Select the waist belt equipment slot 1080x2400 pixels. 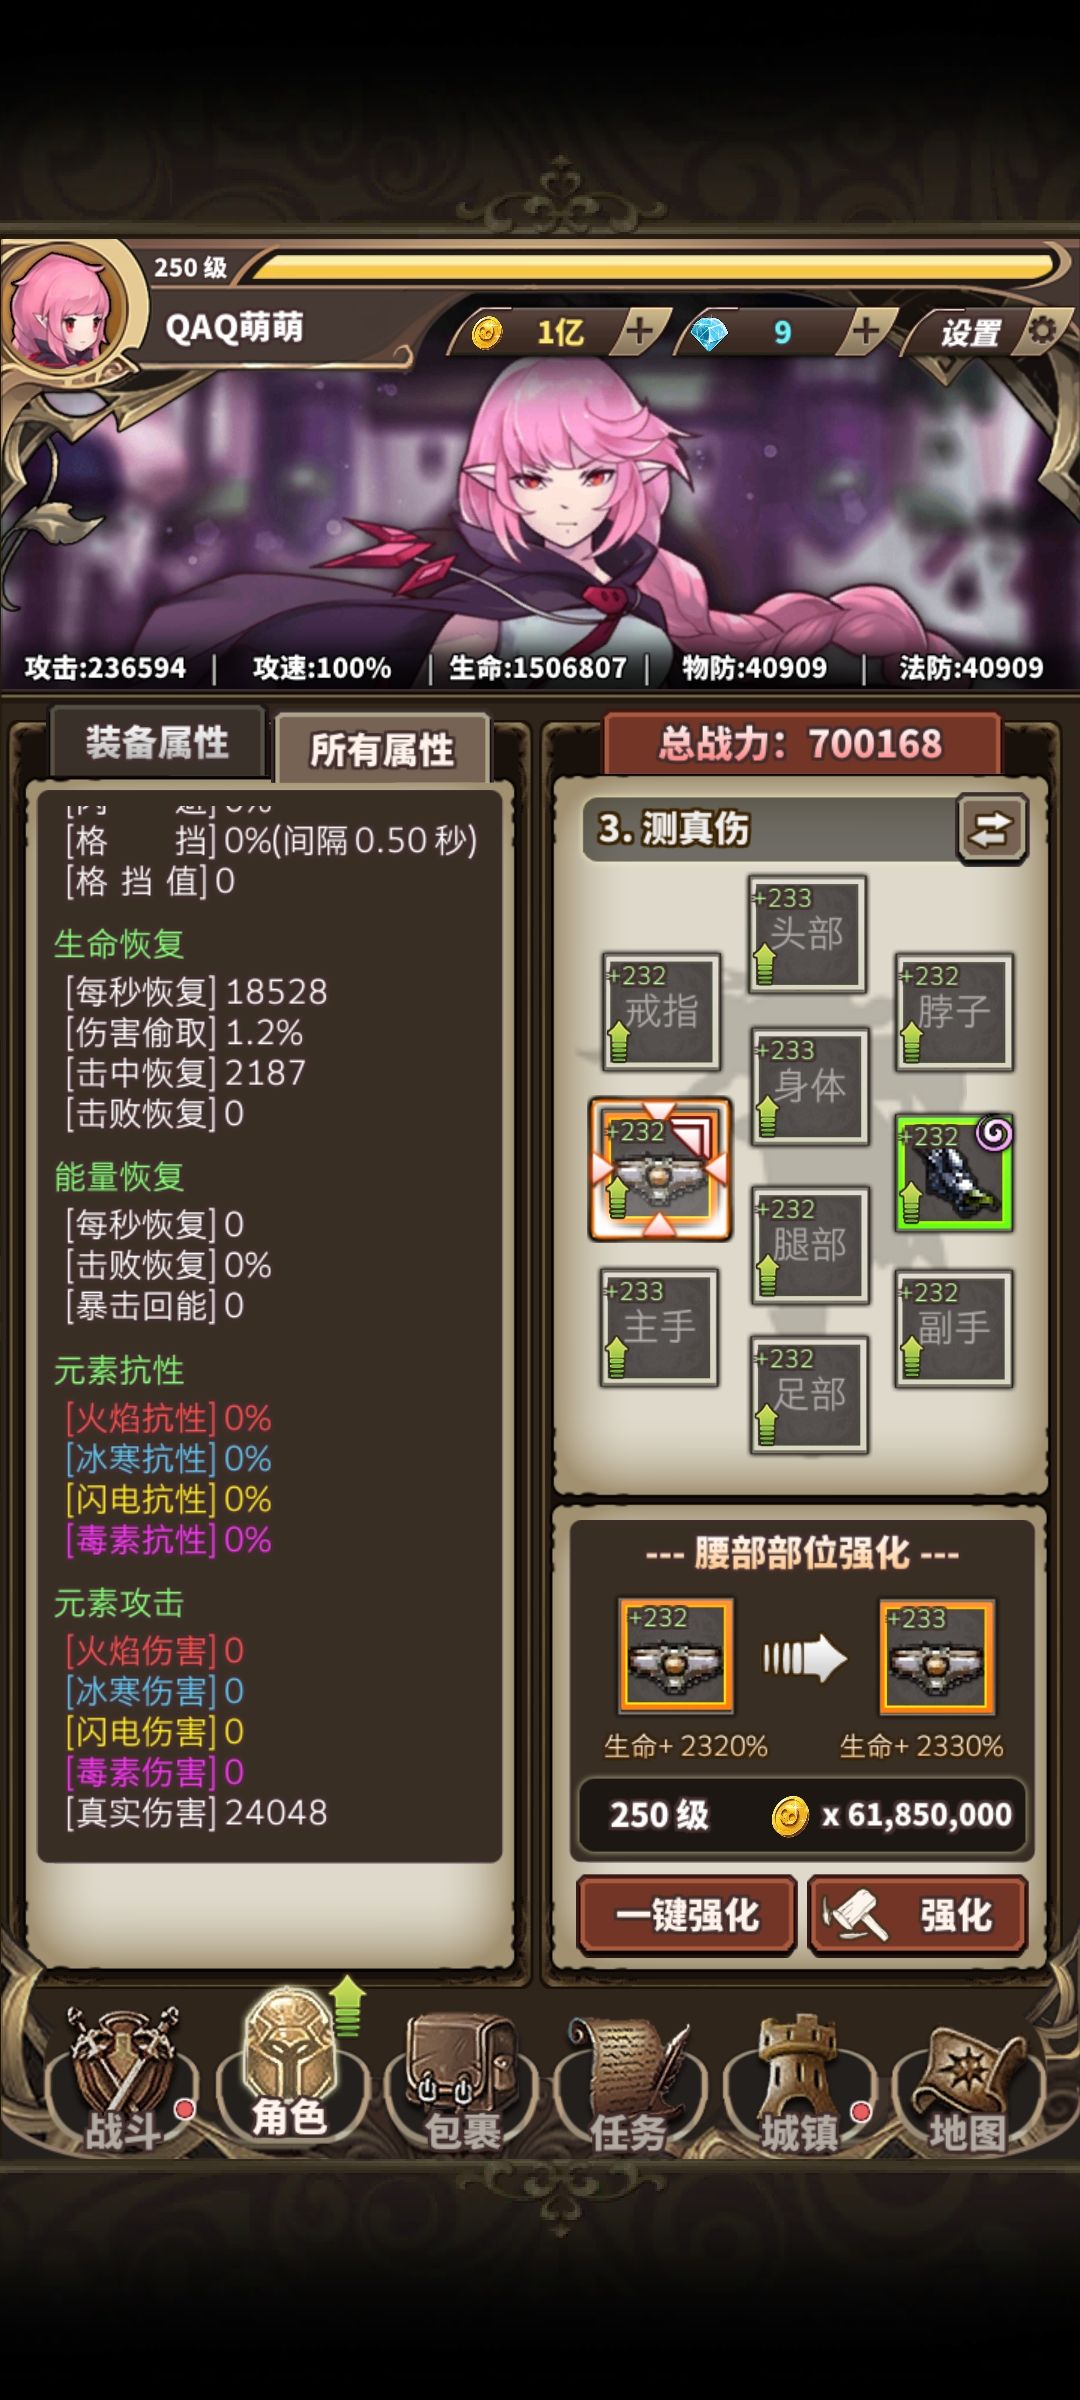pos(660,1169)
